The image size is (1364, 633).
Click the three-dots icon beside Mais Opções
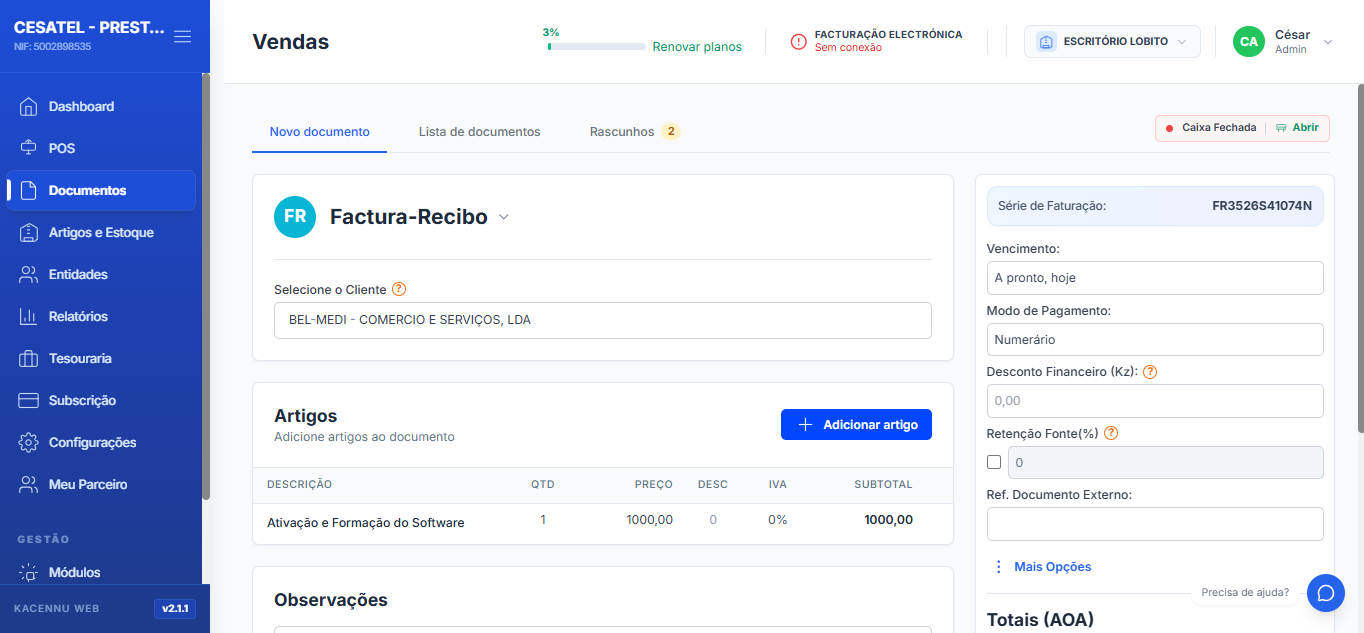point(998,567)
